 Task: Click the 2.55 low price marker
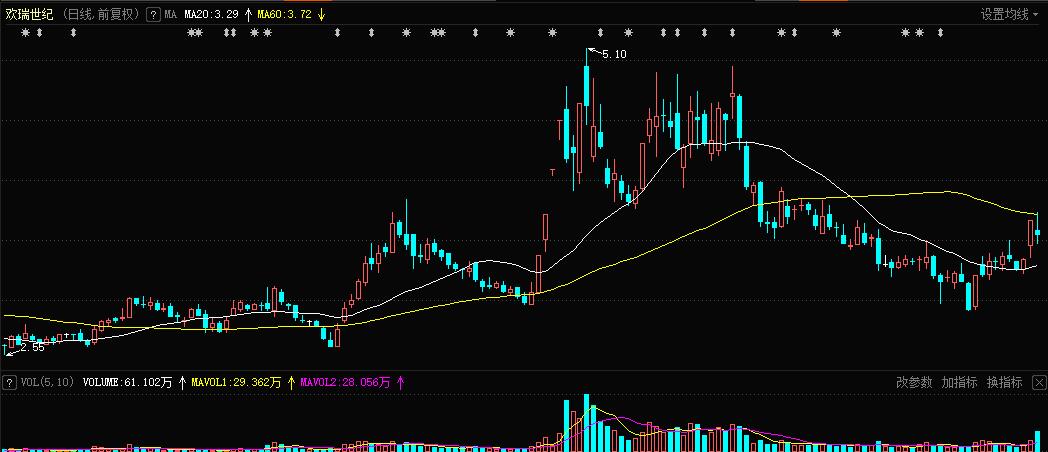tap(31, 347)
